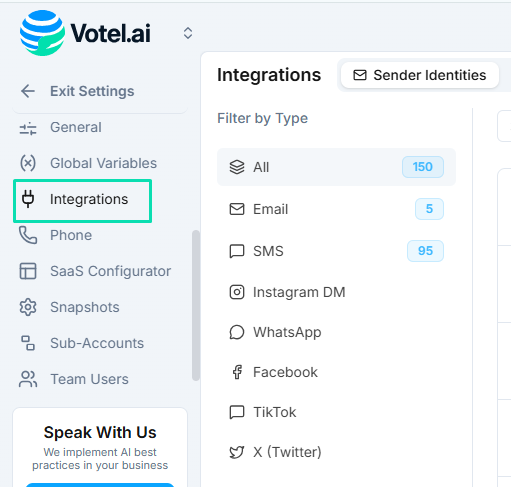
Task: Click the Instagram camera icon
Action: tap(237, 292)
